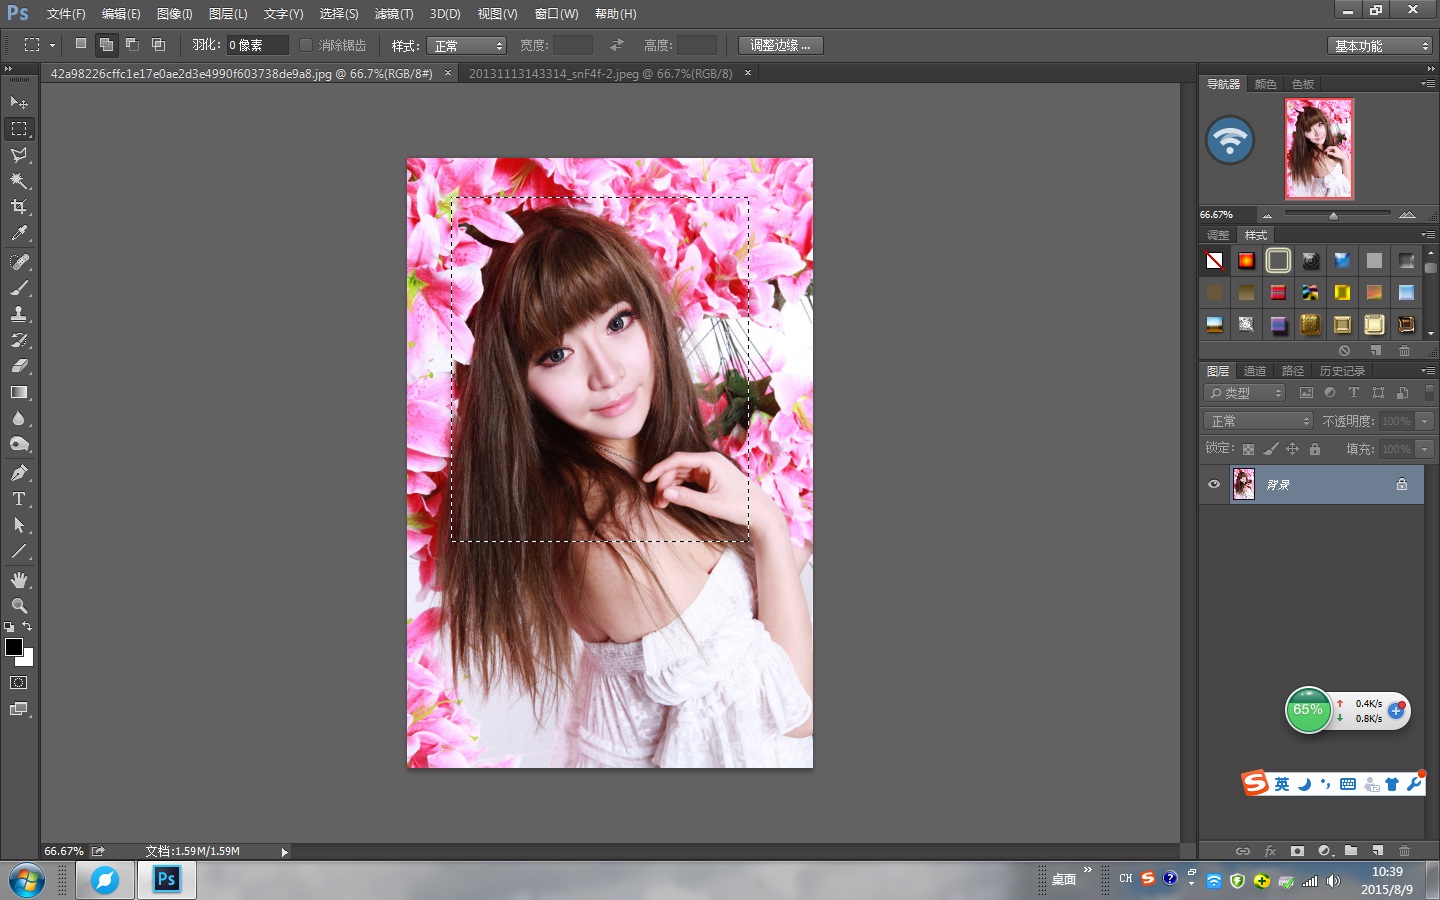Click the delete layer trash icon
1440x900 pixels.
tap(1404, 851)
